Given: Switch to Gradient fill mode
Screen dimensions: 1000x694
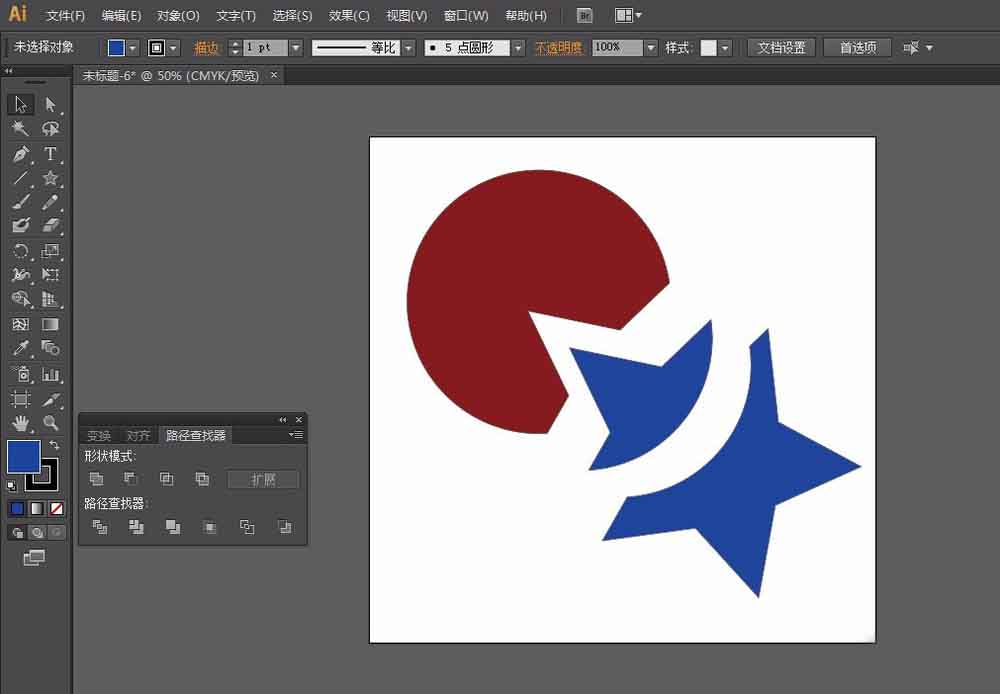Looking at the screenshot, I should (x=37, y=508).
